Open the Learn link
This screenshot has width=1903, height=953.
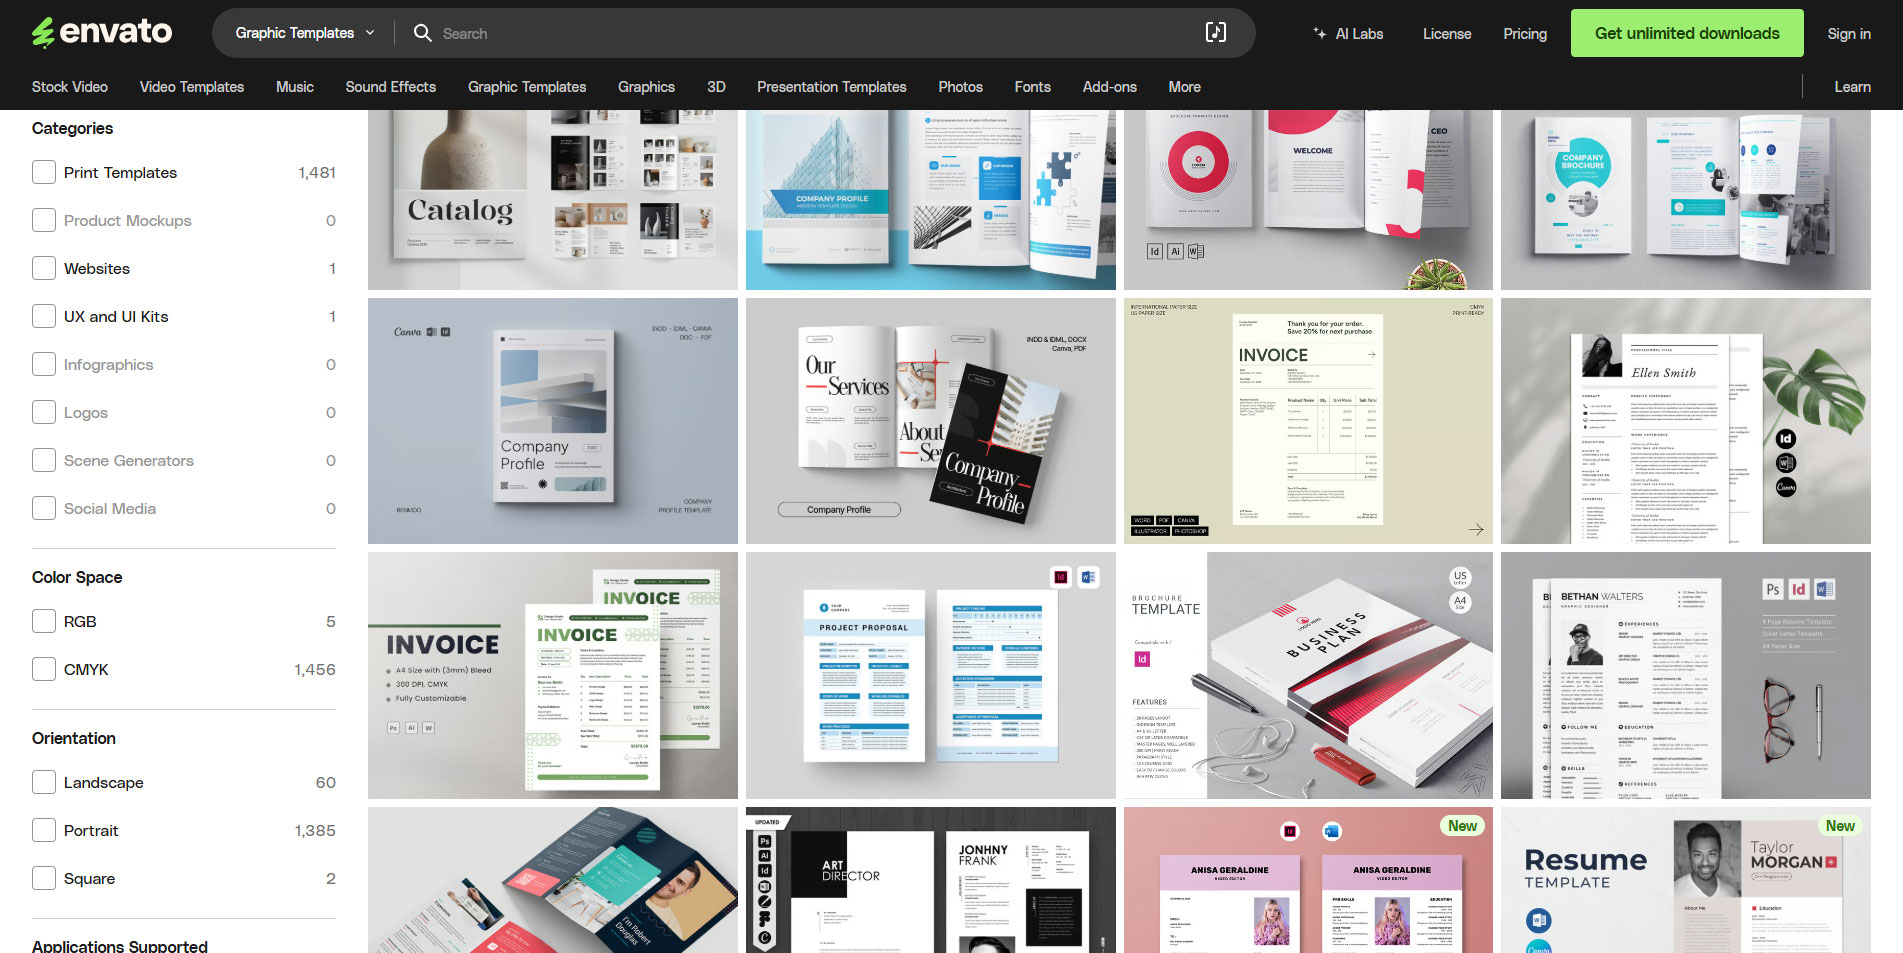1853,87
